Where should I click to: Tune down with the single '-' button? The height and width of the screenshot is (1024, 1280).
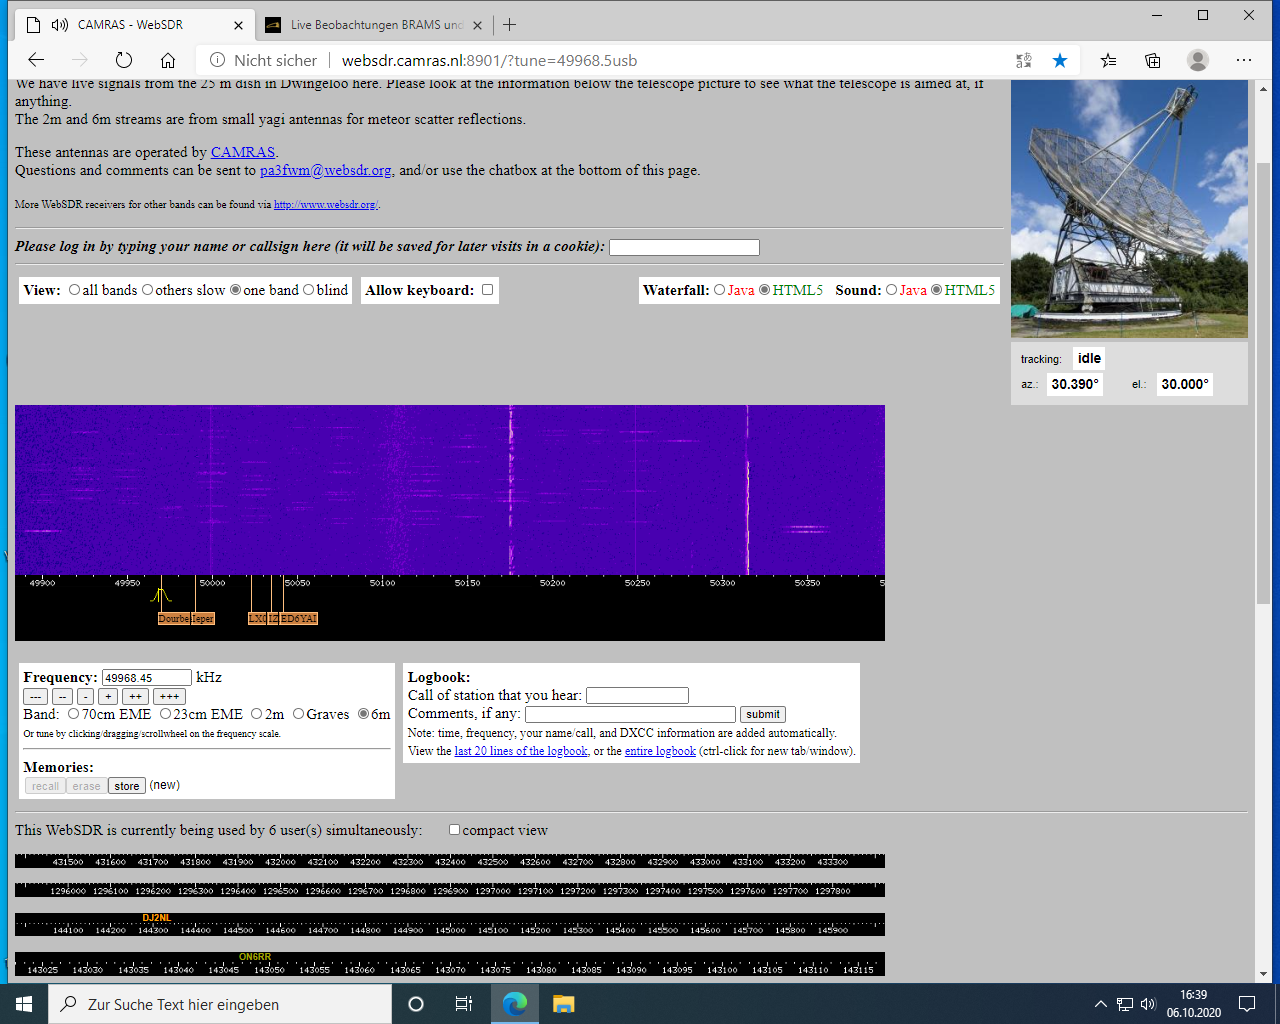(x=86, y=697)
